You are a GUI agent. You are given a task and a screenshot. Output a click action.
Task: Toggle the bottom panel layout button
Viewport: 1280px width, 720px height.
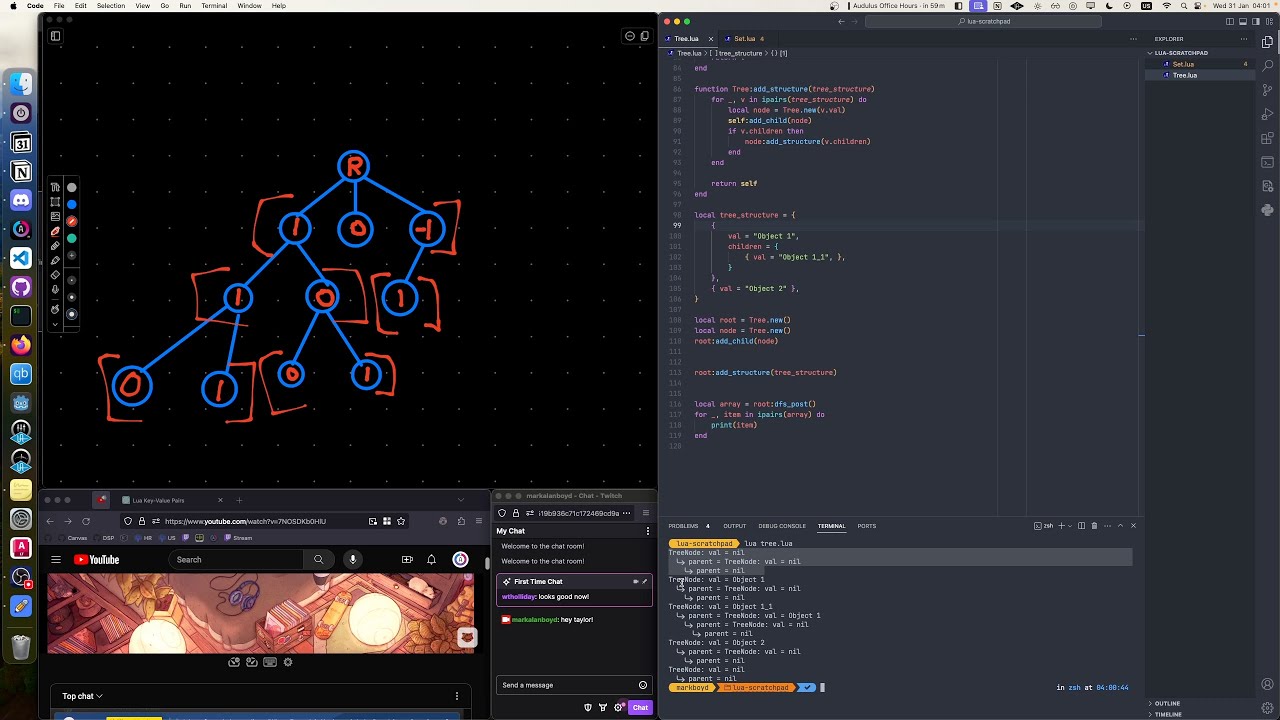coord(1243,21)
